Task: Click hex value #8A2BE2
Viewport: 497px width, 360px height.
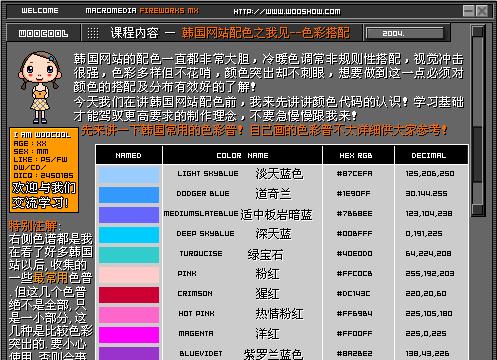Action: click(355, 353)
